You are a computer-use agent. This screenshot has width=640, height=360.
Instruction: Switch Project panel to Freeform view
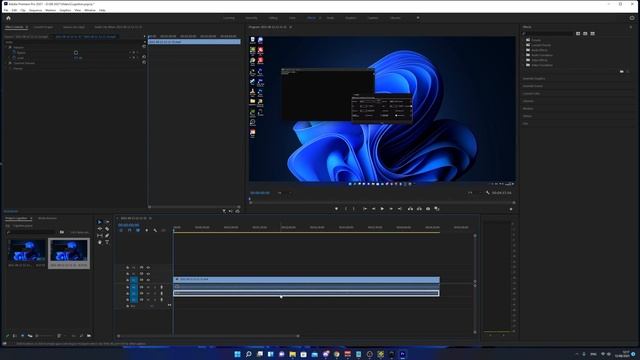(30, 336)
